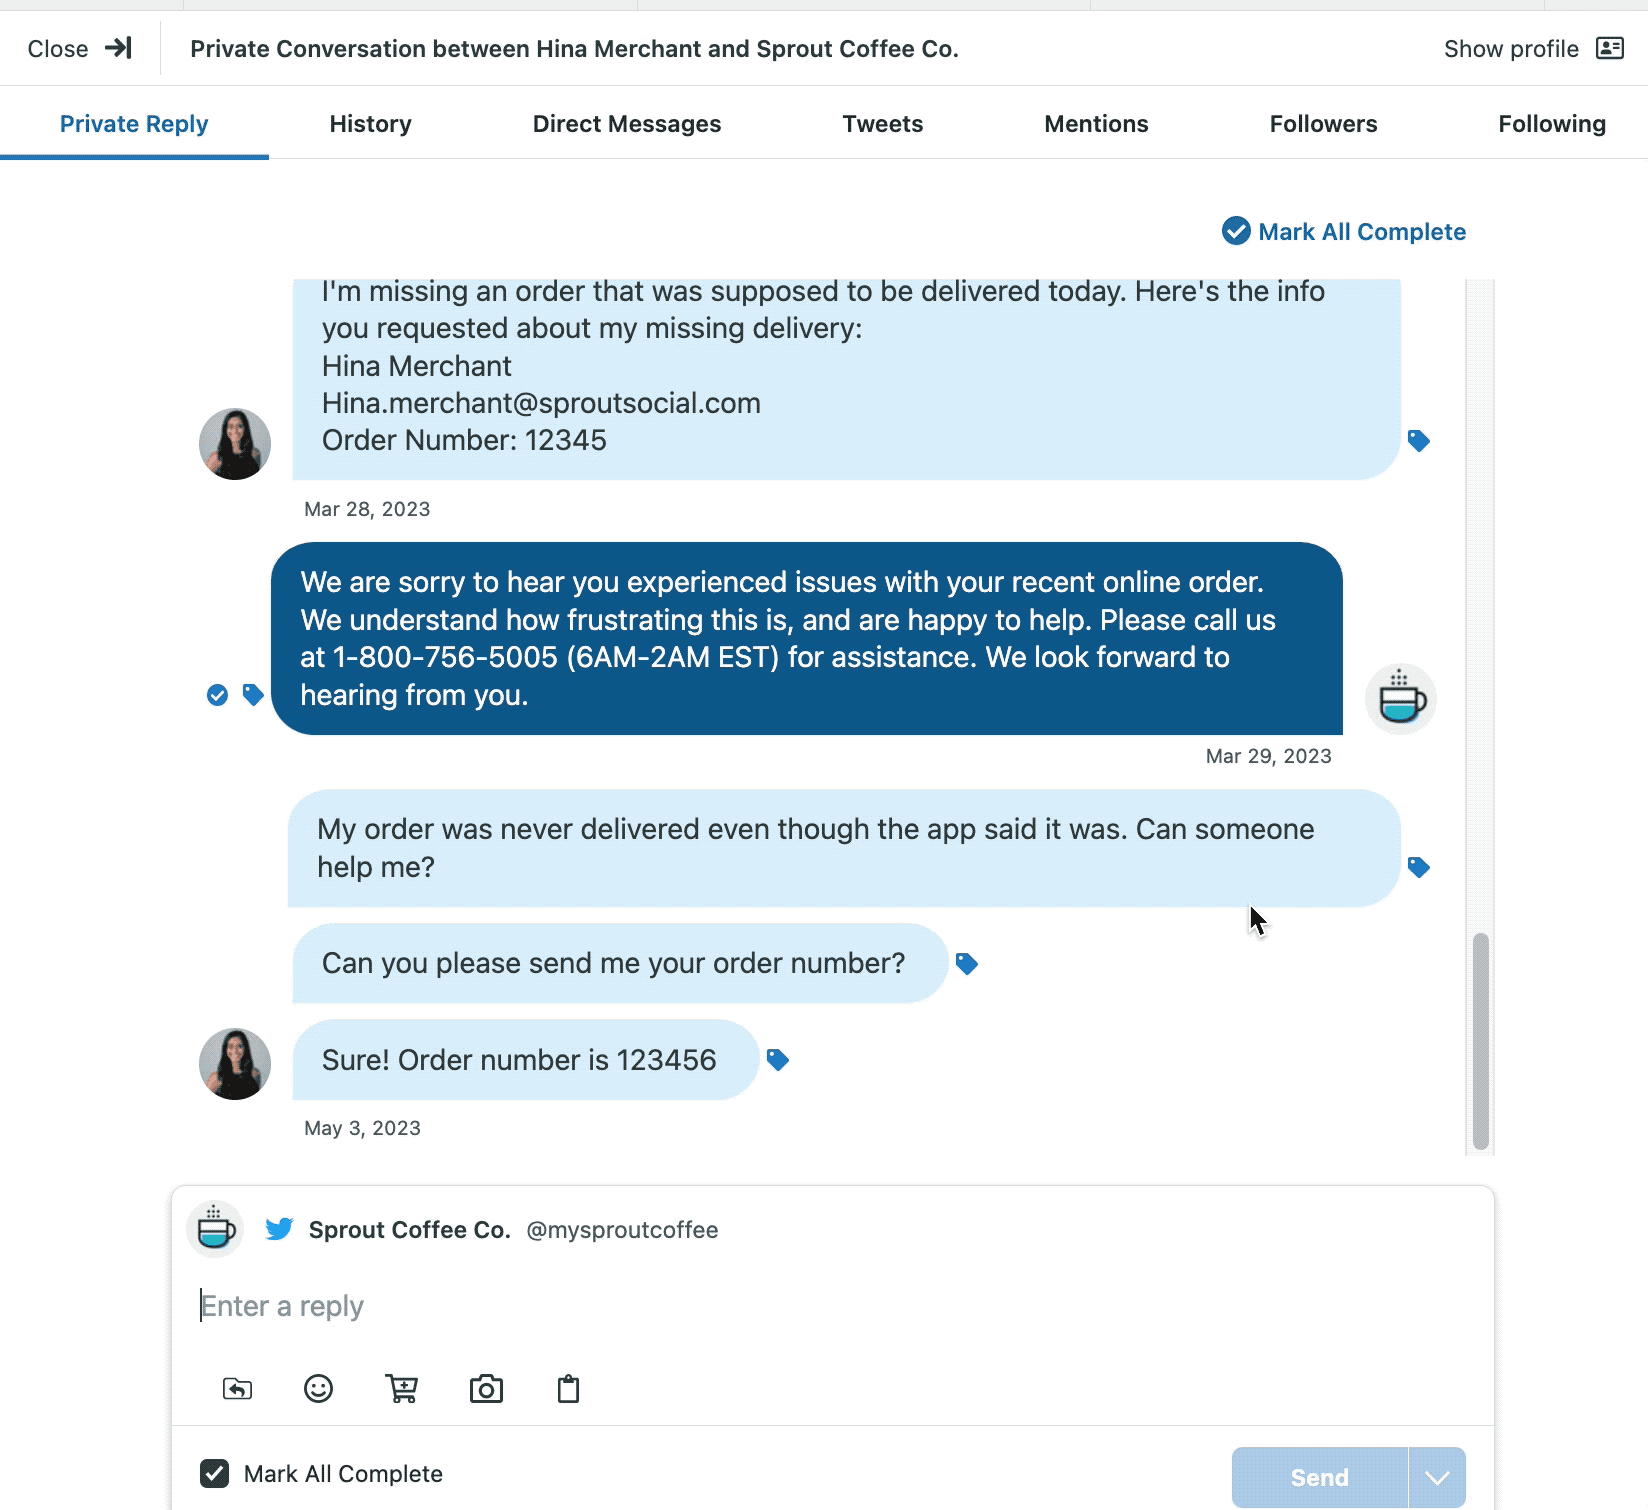1648x1510 pixels.
Task: Attach a photo with the camera icon
Action: coord(486,1389)
